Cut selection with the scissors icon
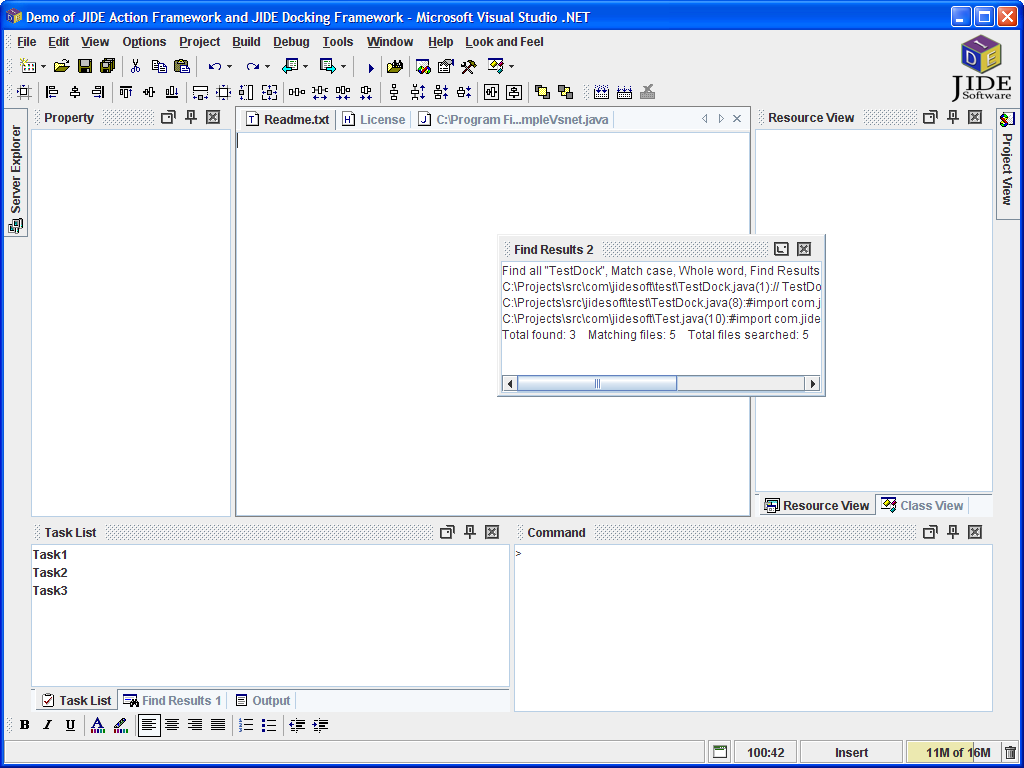 tap(136, 66)
